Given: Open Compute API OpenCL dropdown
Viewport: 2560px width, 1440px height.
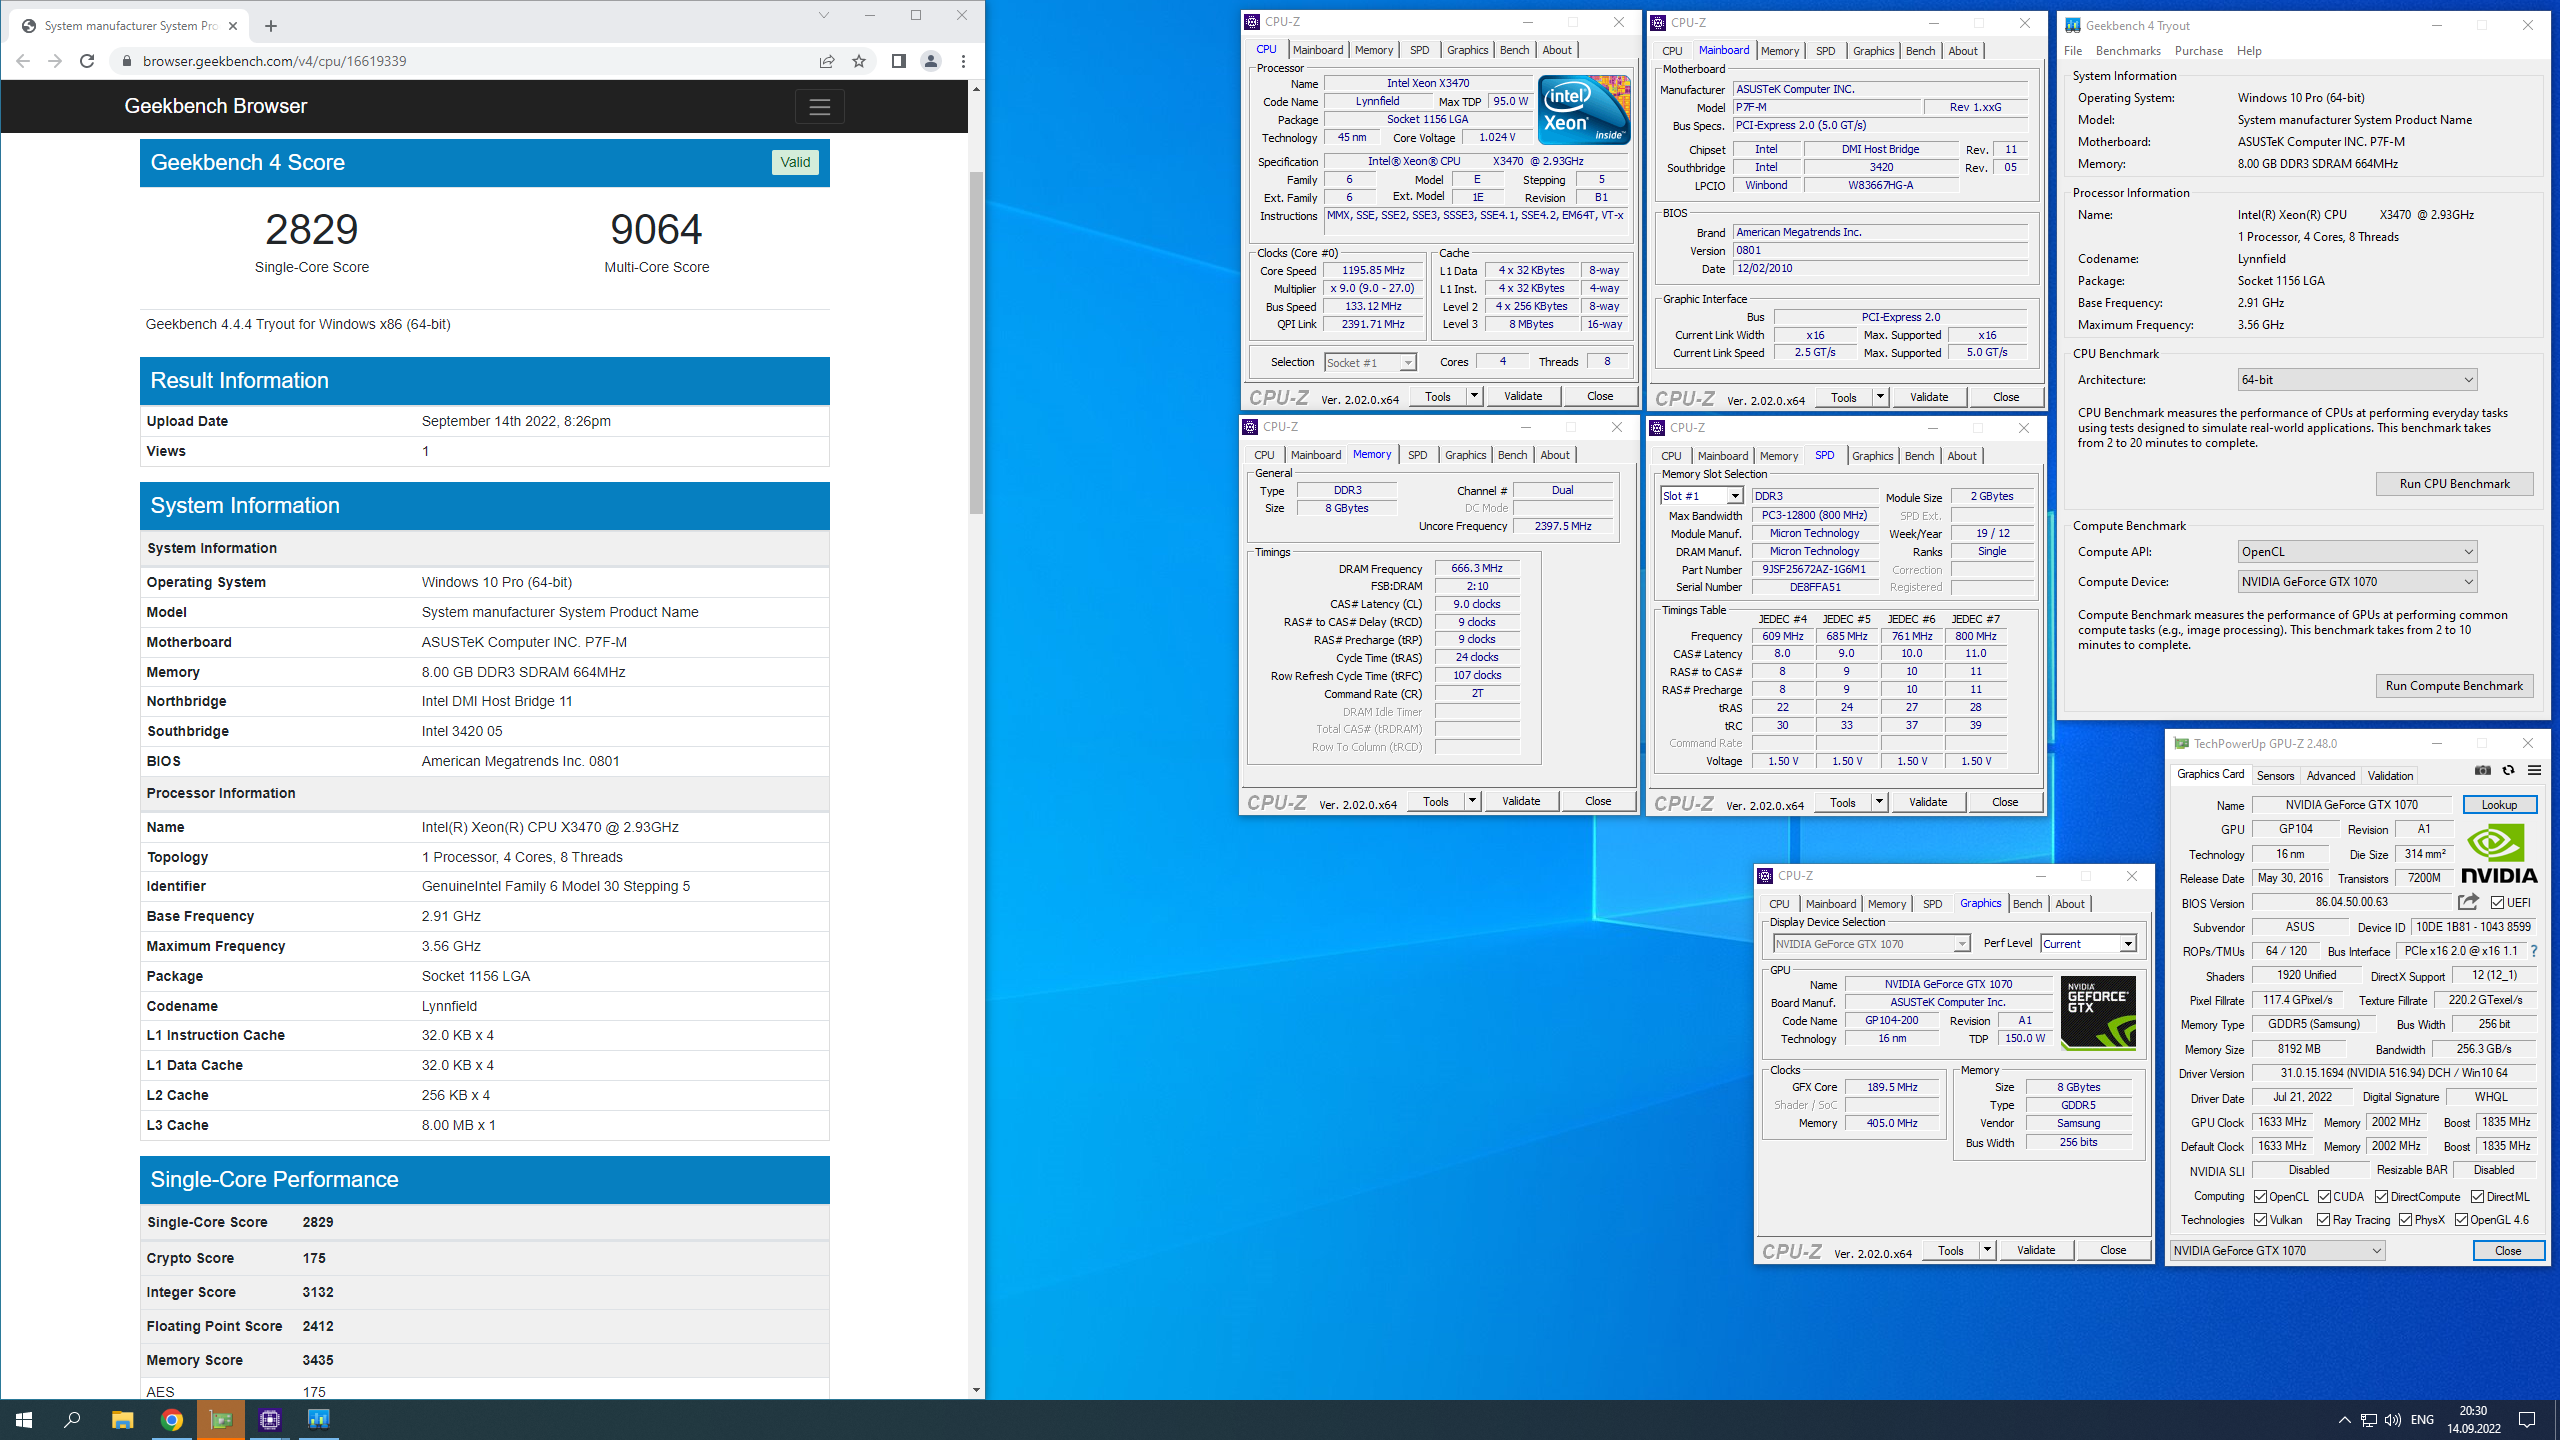Looking at the screenshot, I should tap(2357, 552).
